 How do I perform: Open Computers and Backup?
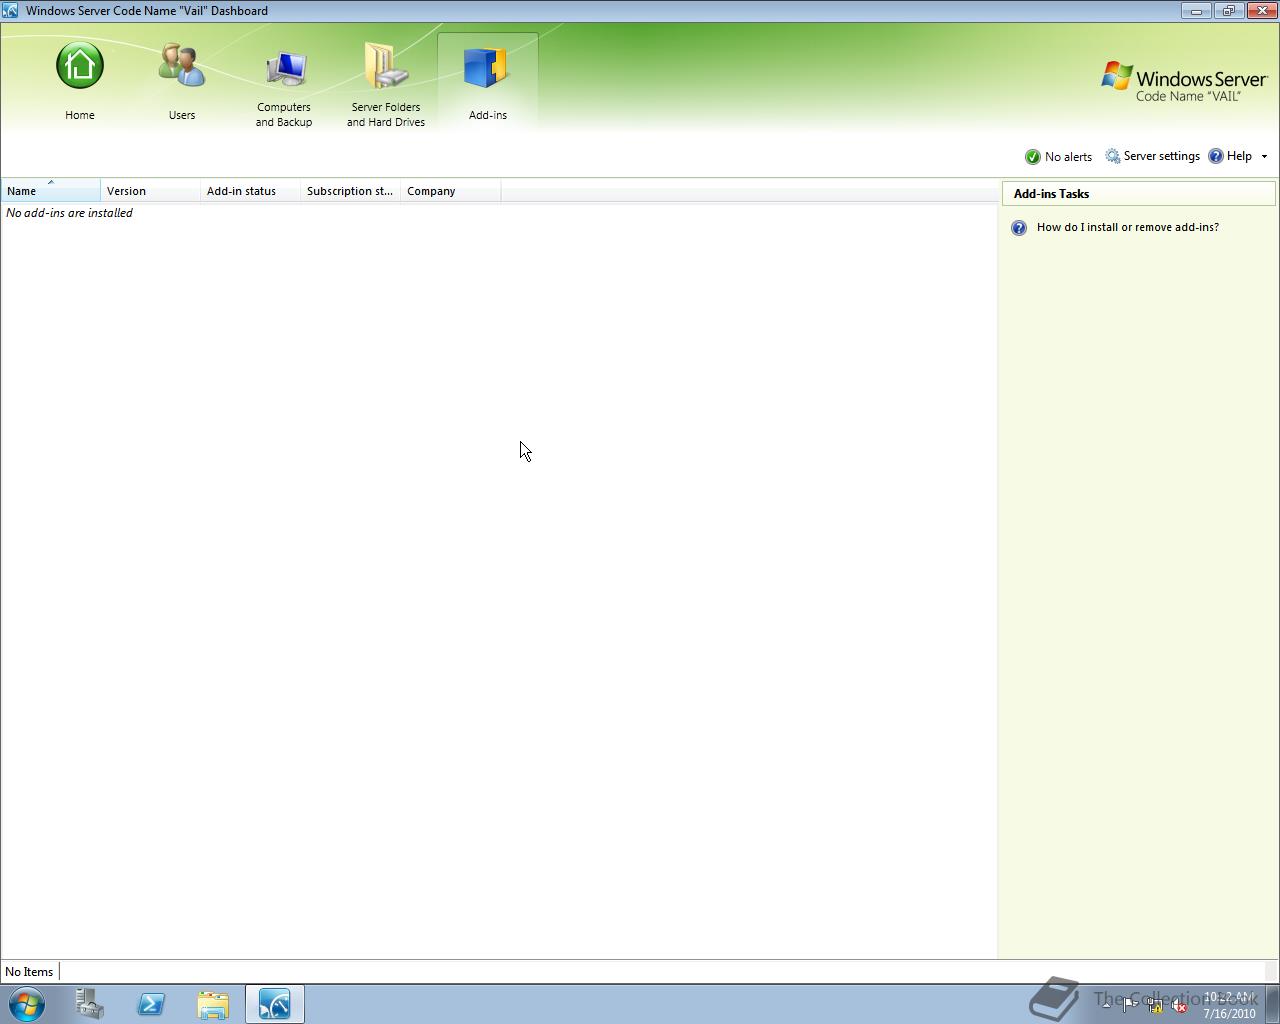[x=284, y=86]
